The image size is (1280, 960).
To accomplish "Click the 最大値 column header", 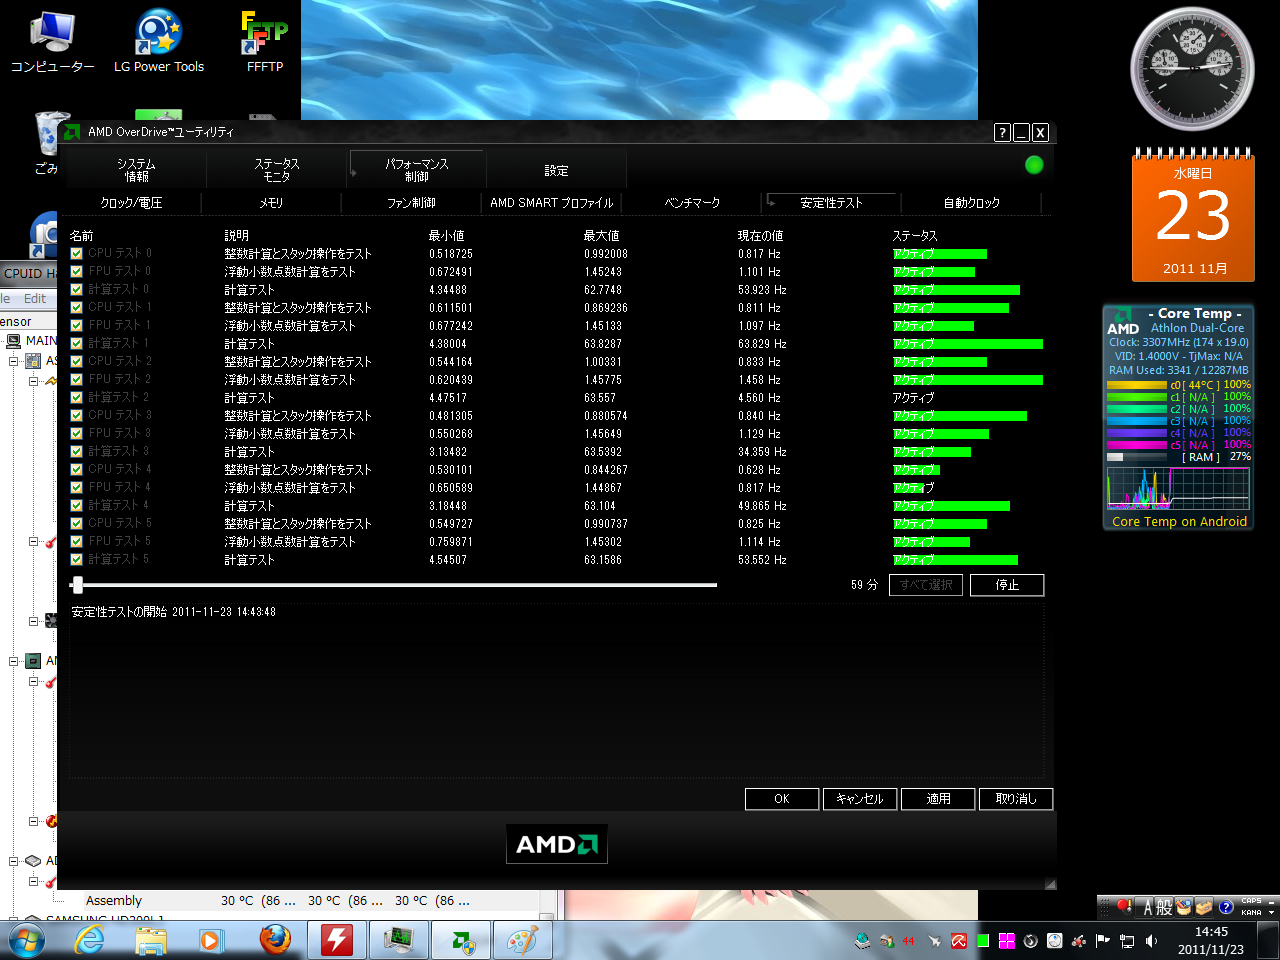I will (x=601, y=236).
